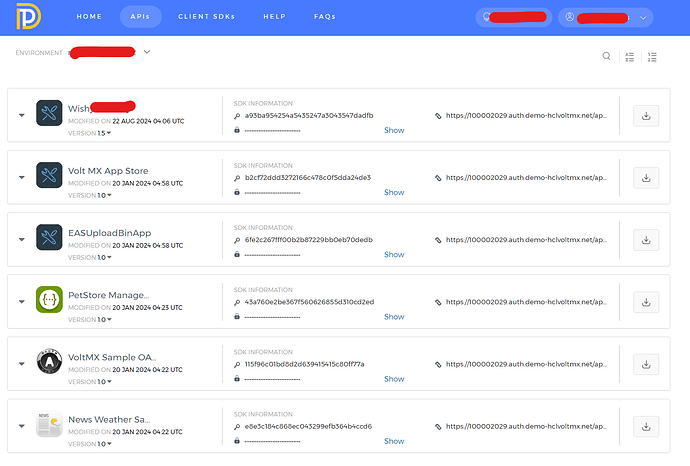Click the link icon in PetStore Manage row
This screenshot has height=466, width=690.
tap(438, 302)
